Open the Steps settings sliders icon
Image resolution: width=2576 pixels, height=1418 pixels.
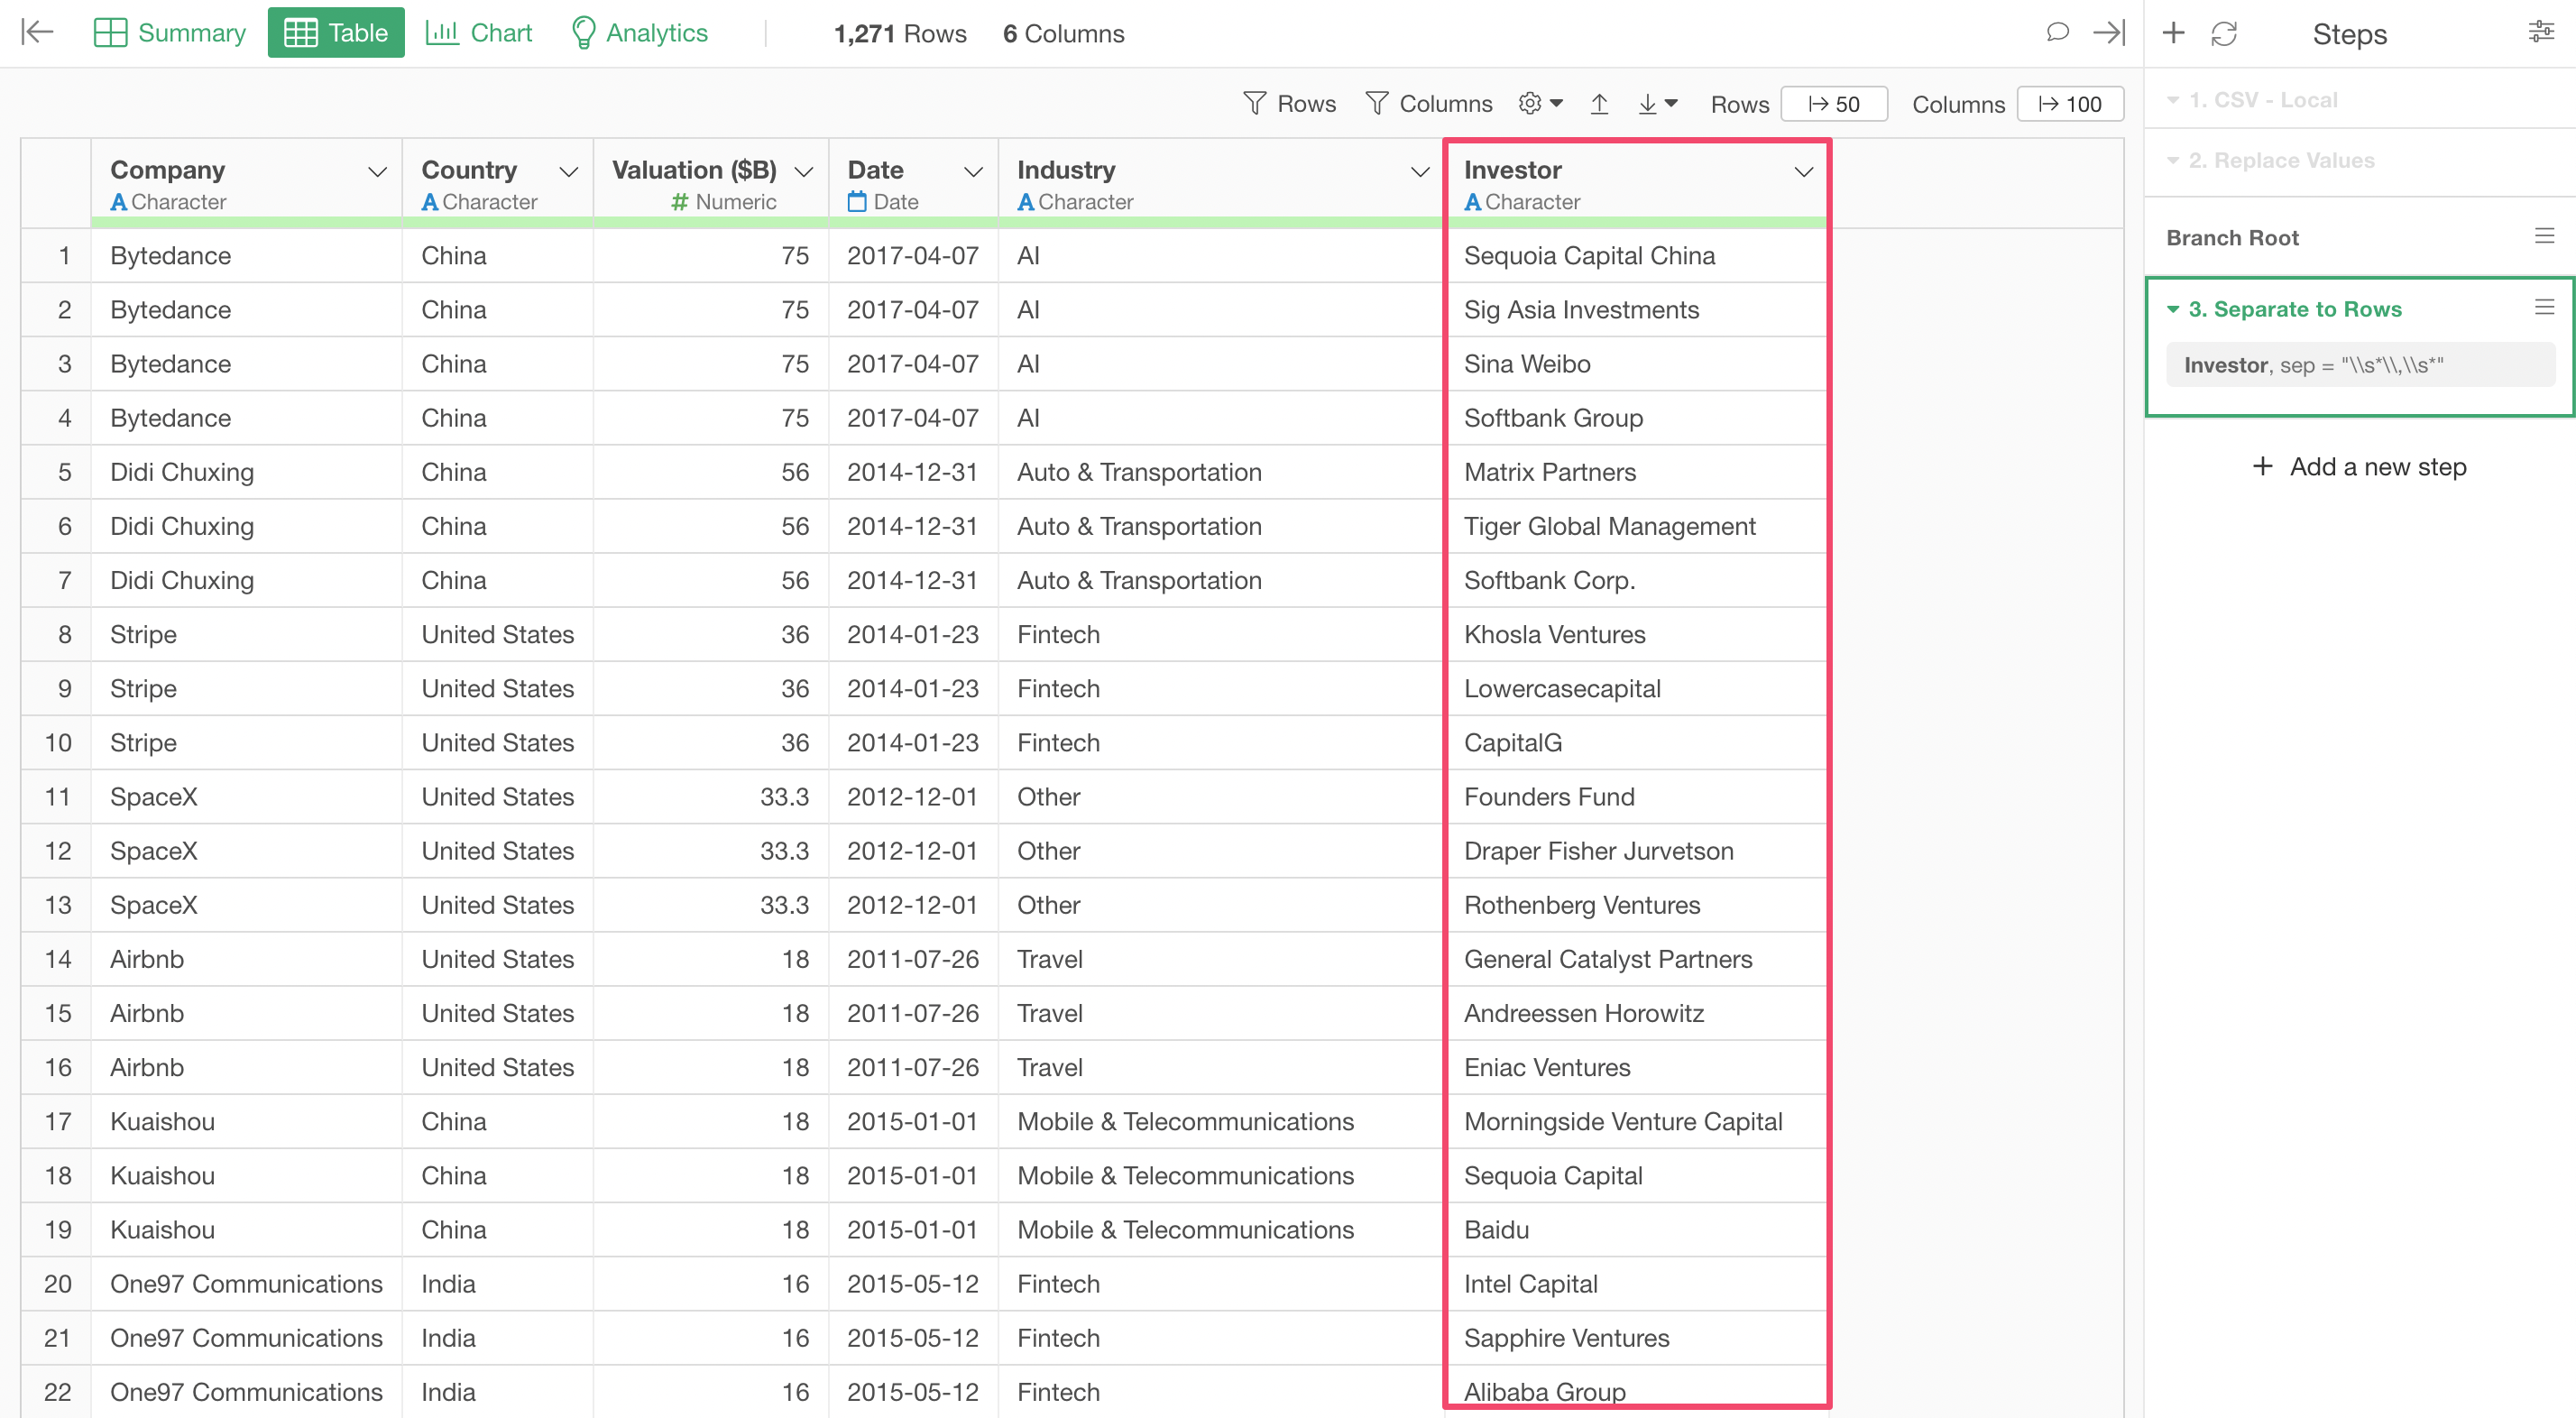tap(2541, 33)
